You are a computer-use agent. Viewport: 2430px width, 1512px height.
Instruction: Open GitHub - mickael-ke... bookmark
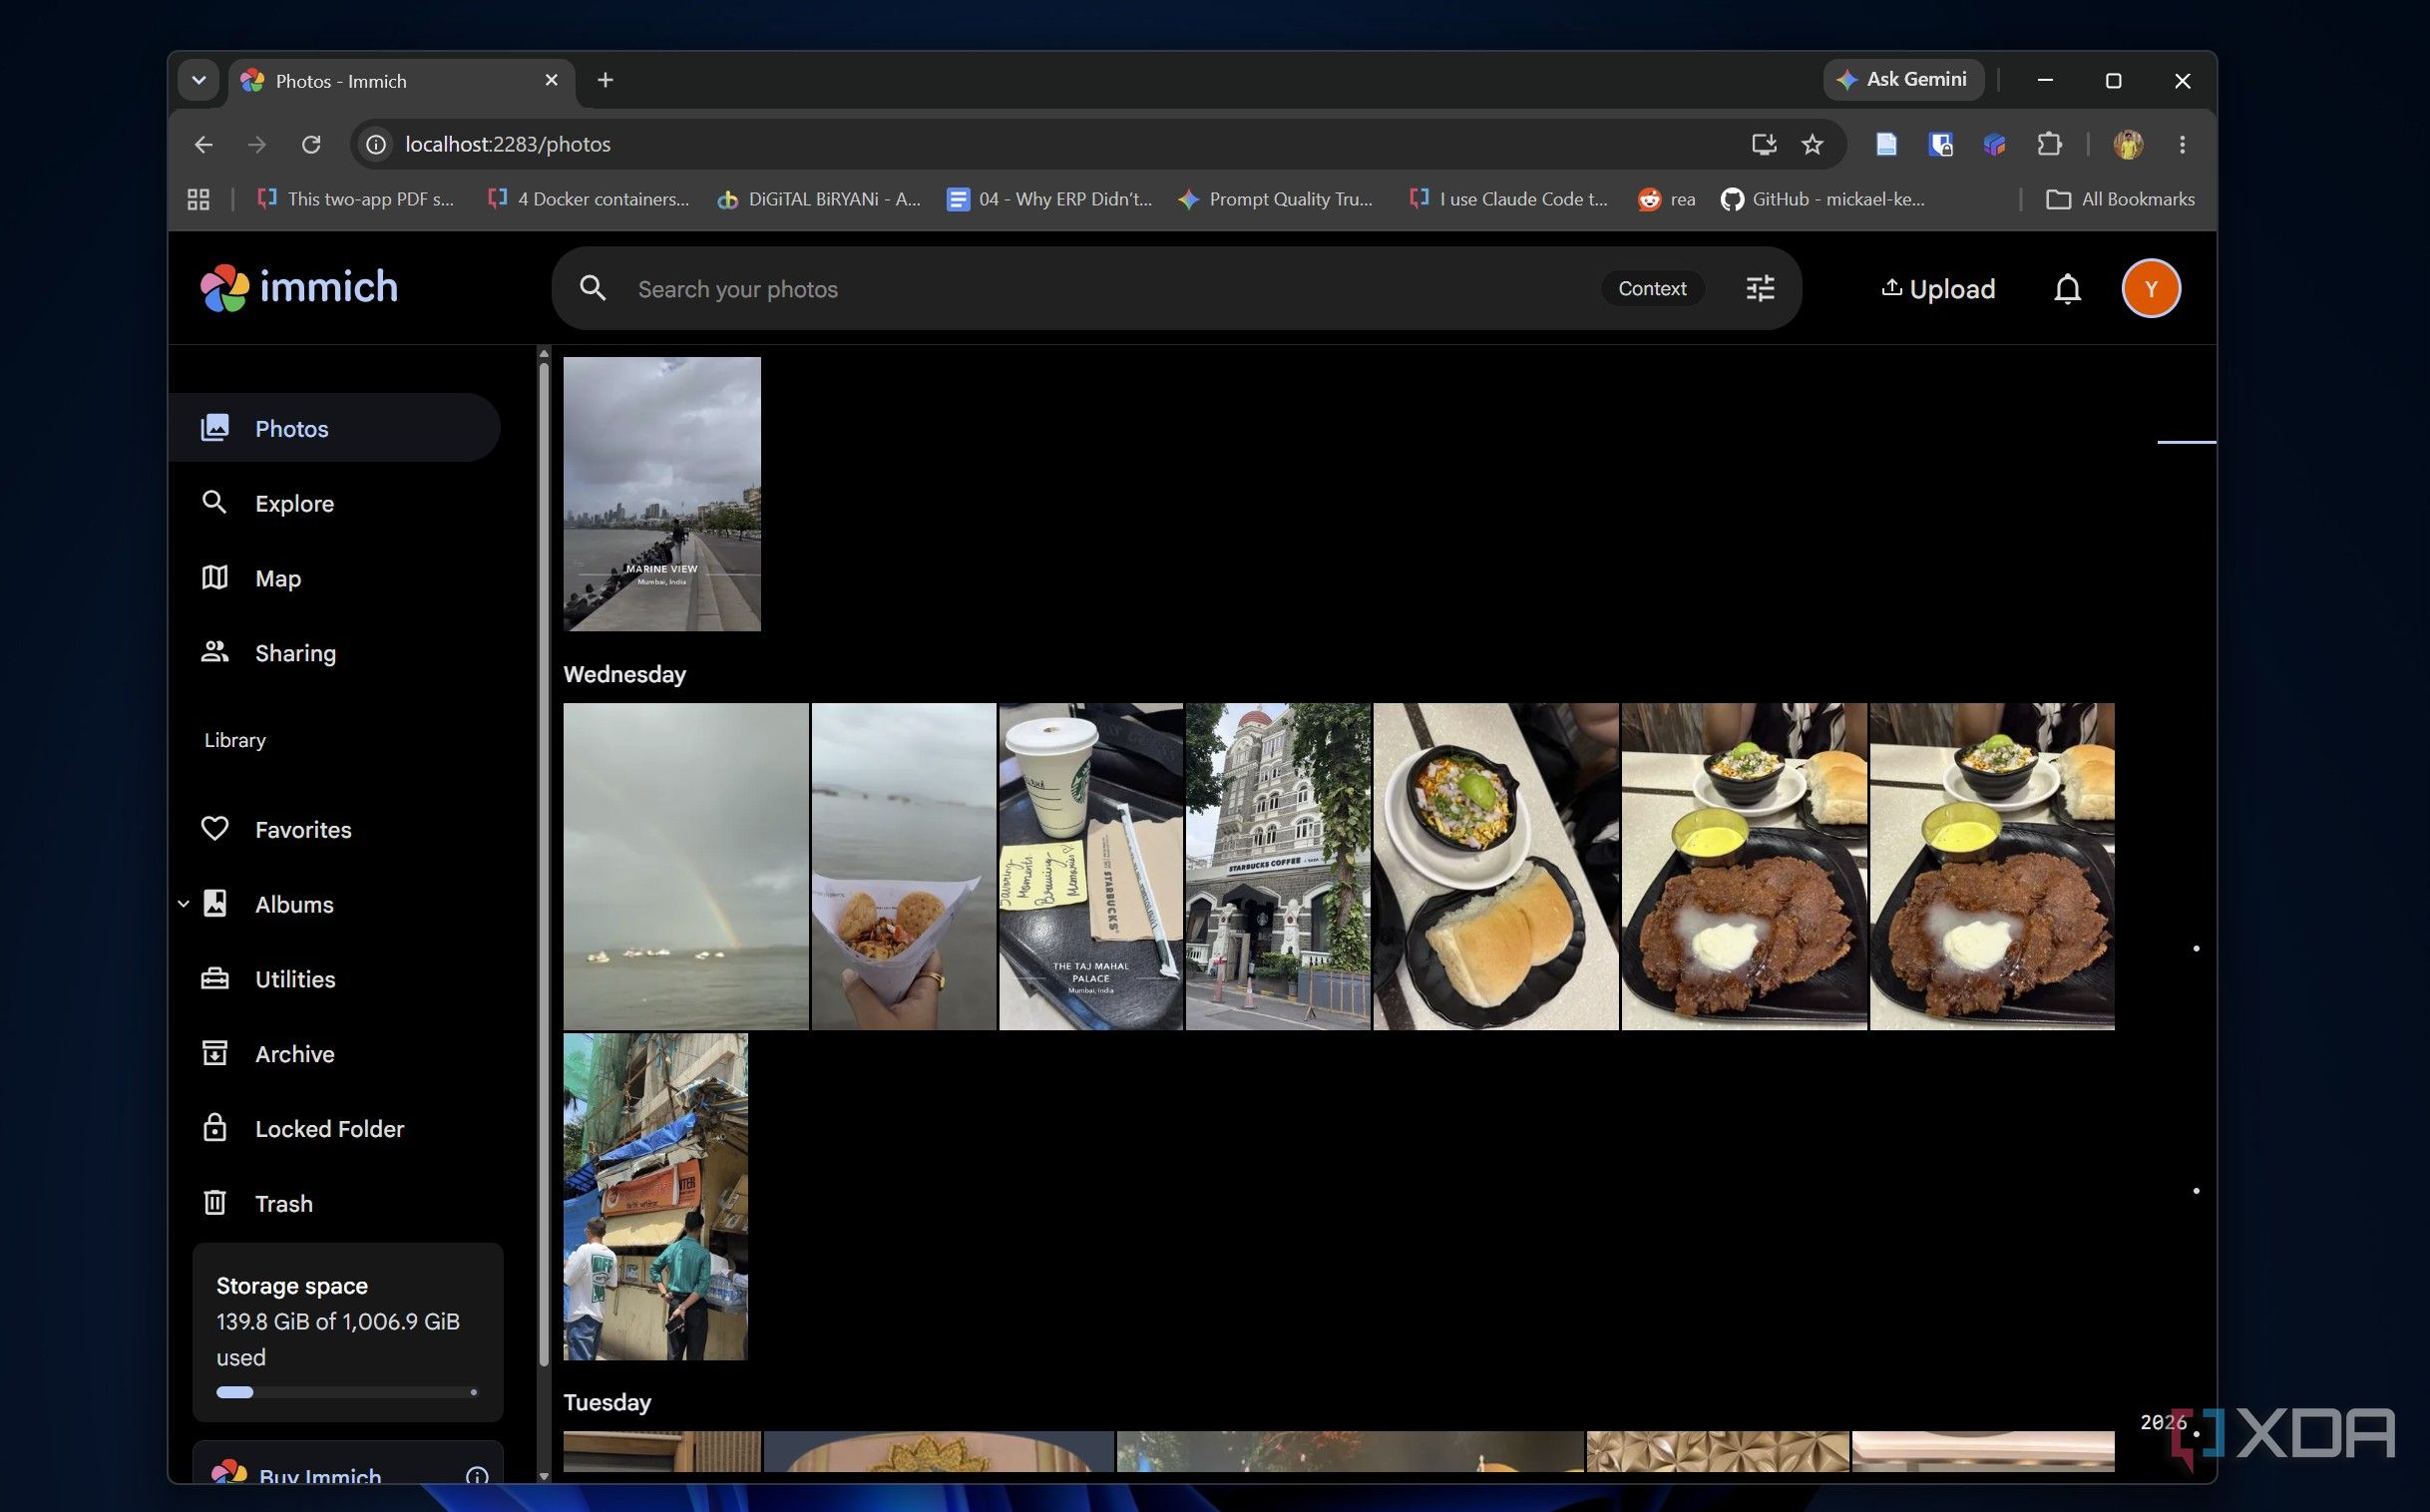click(x=1823, y=199)
